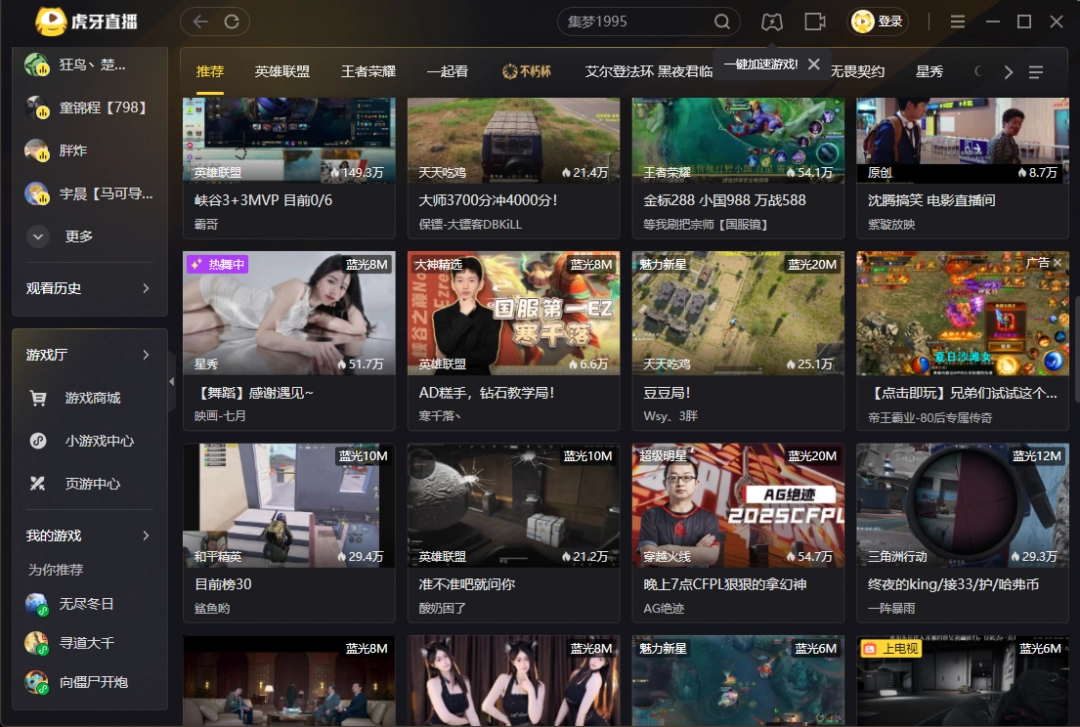Open the 准不准吧就问你 stream thumbnail
The width and height of the screenshot is (1080, 727).
tap(513, 505)
